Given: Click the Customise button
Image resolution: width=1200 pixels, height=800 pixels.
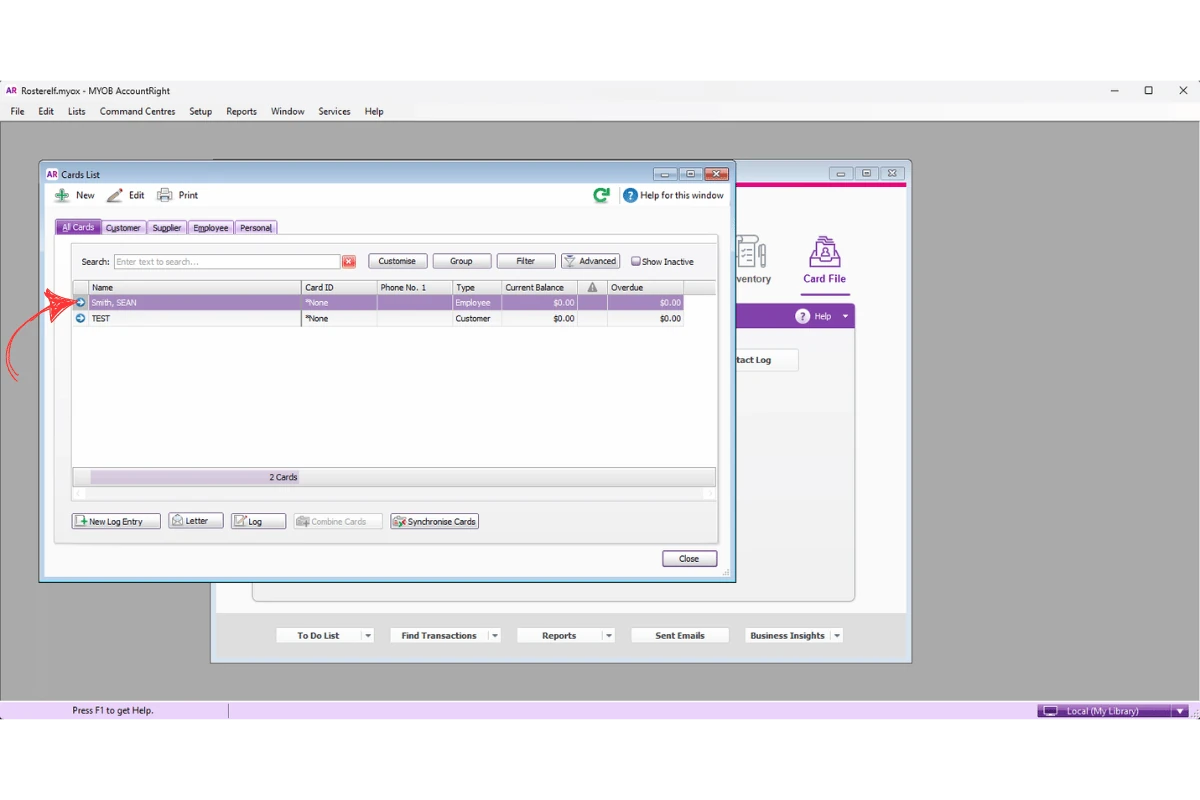Looking at the screenshot, I should 397,261.
